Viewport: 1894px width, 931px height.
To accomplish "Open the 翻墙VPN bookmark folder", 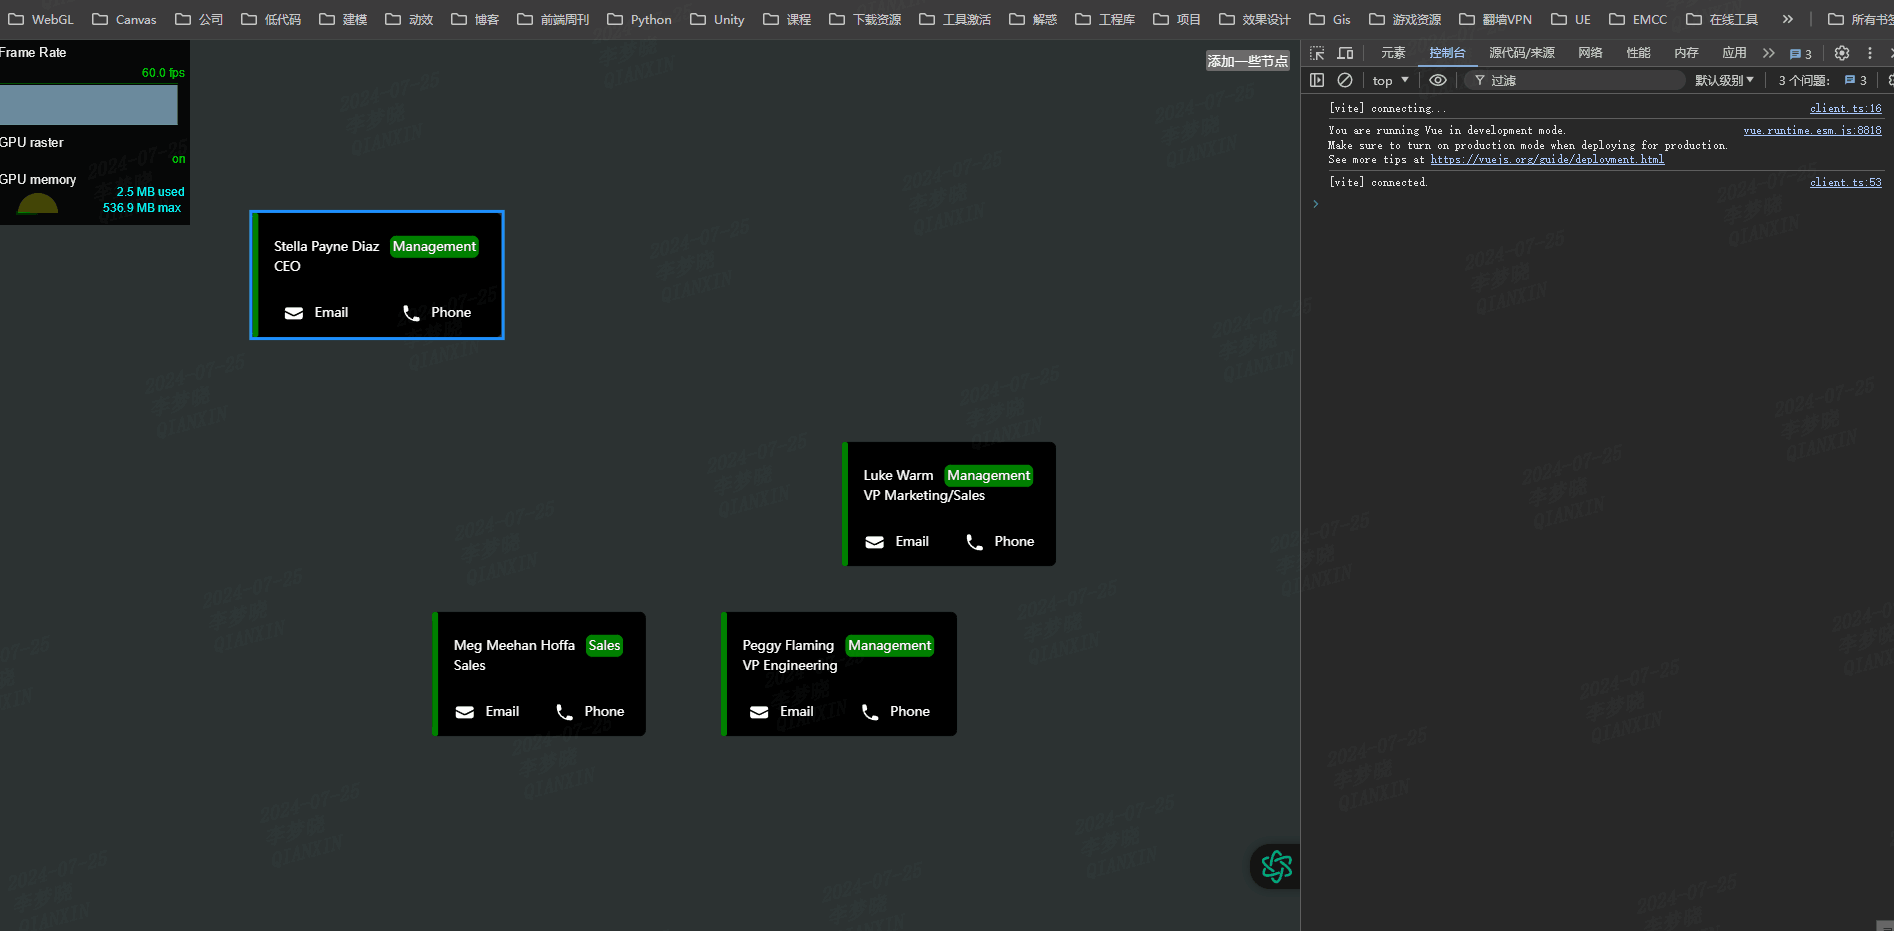I will [1495, 19].
